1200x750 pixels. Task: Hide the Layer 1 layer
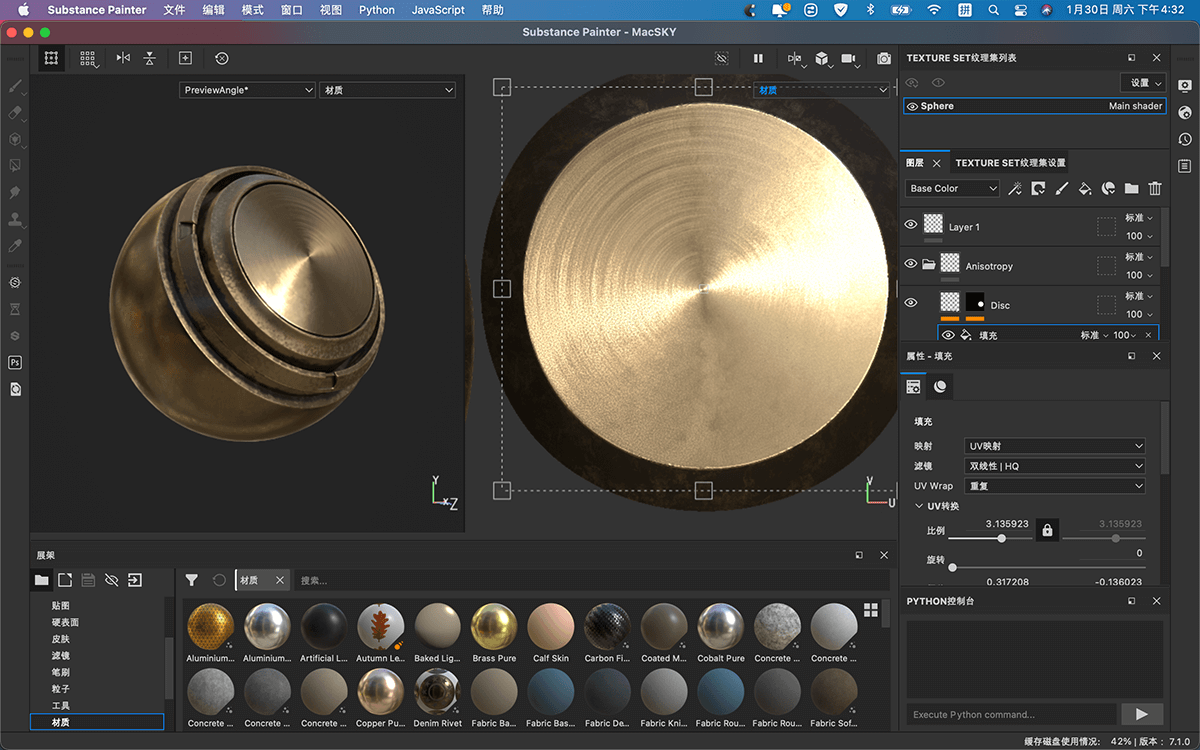coord(910,225)
